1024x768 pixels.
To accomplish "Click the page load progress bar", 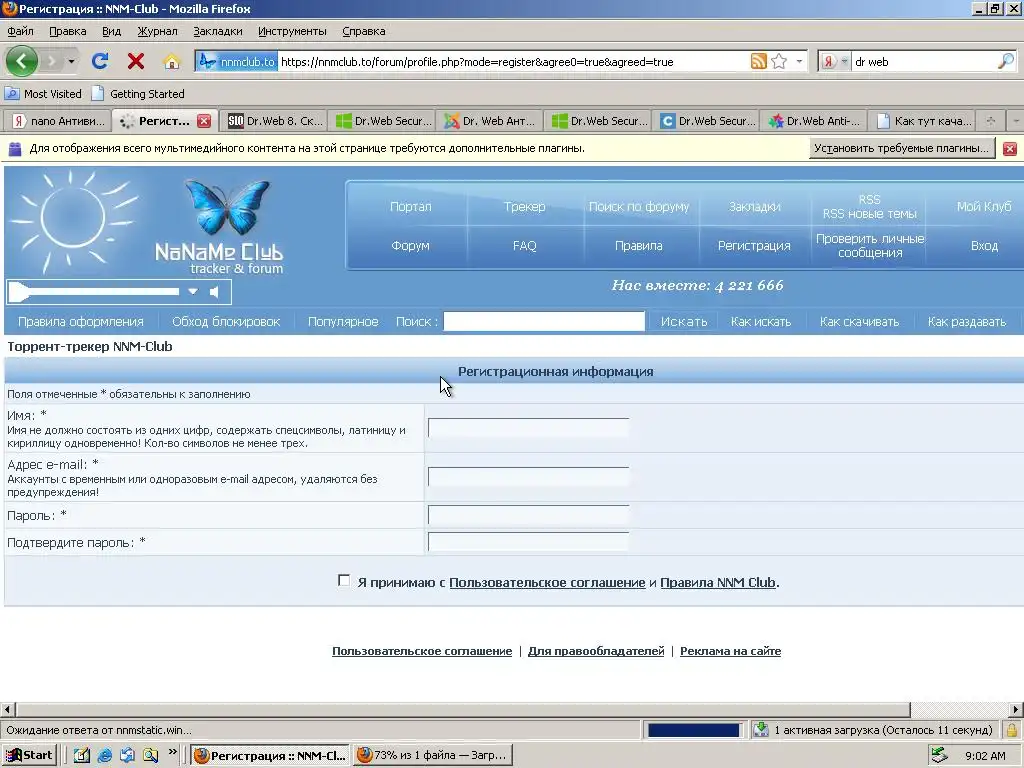I will point(694,729).
